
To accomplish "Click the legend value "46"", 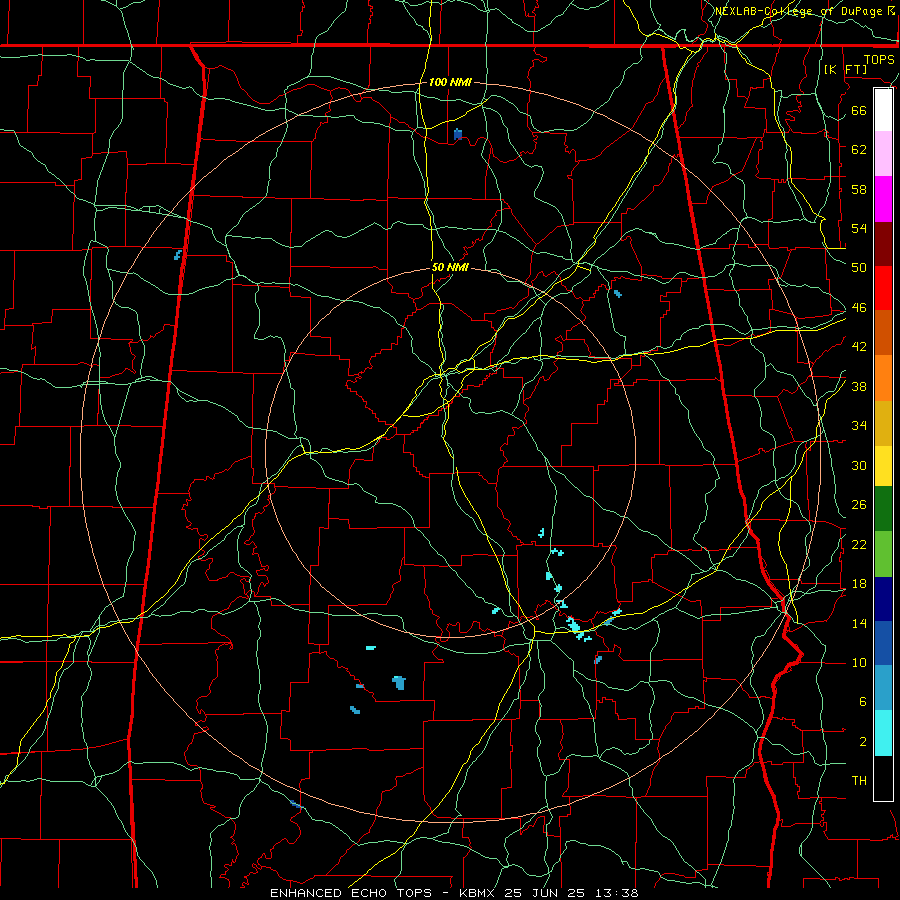I will pyautogui.click(x=859, y=307).
